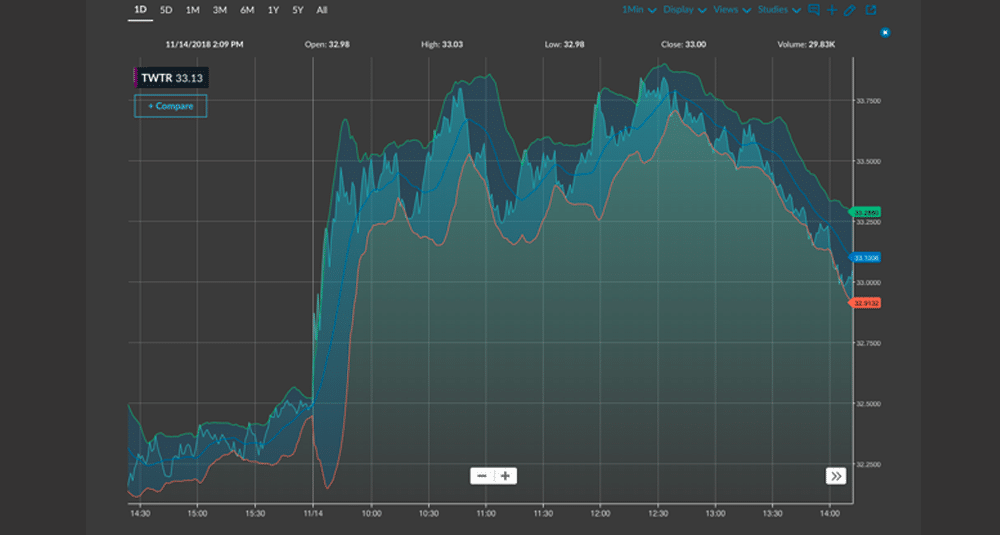Switch chart to 1M range
This screenshot has height=535, width=1000.
(x=193, y=10)
